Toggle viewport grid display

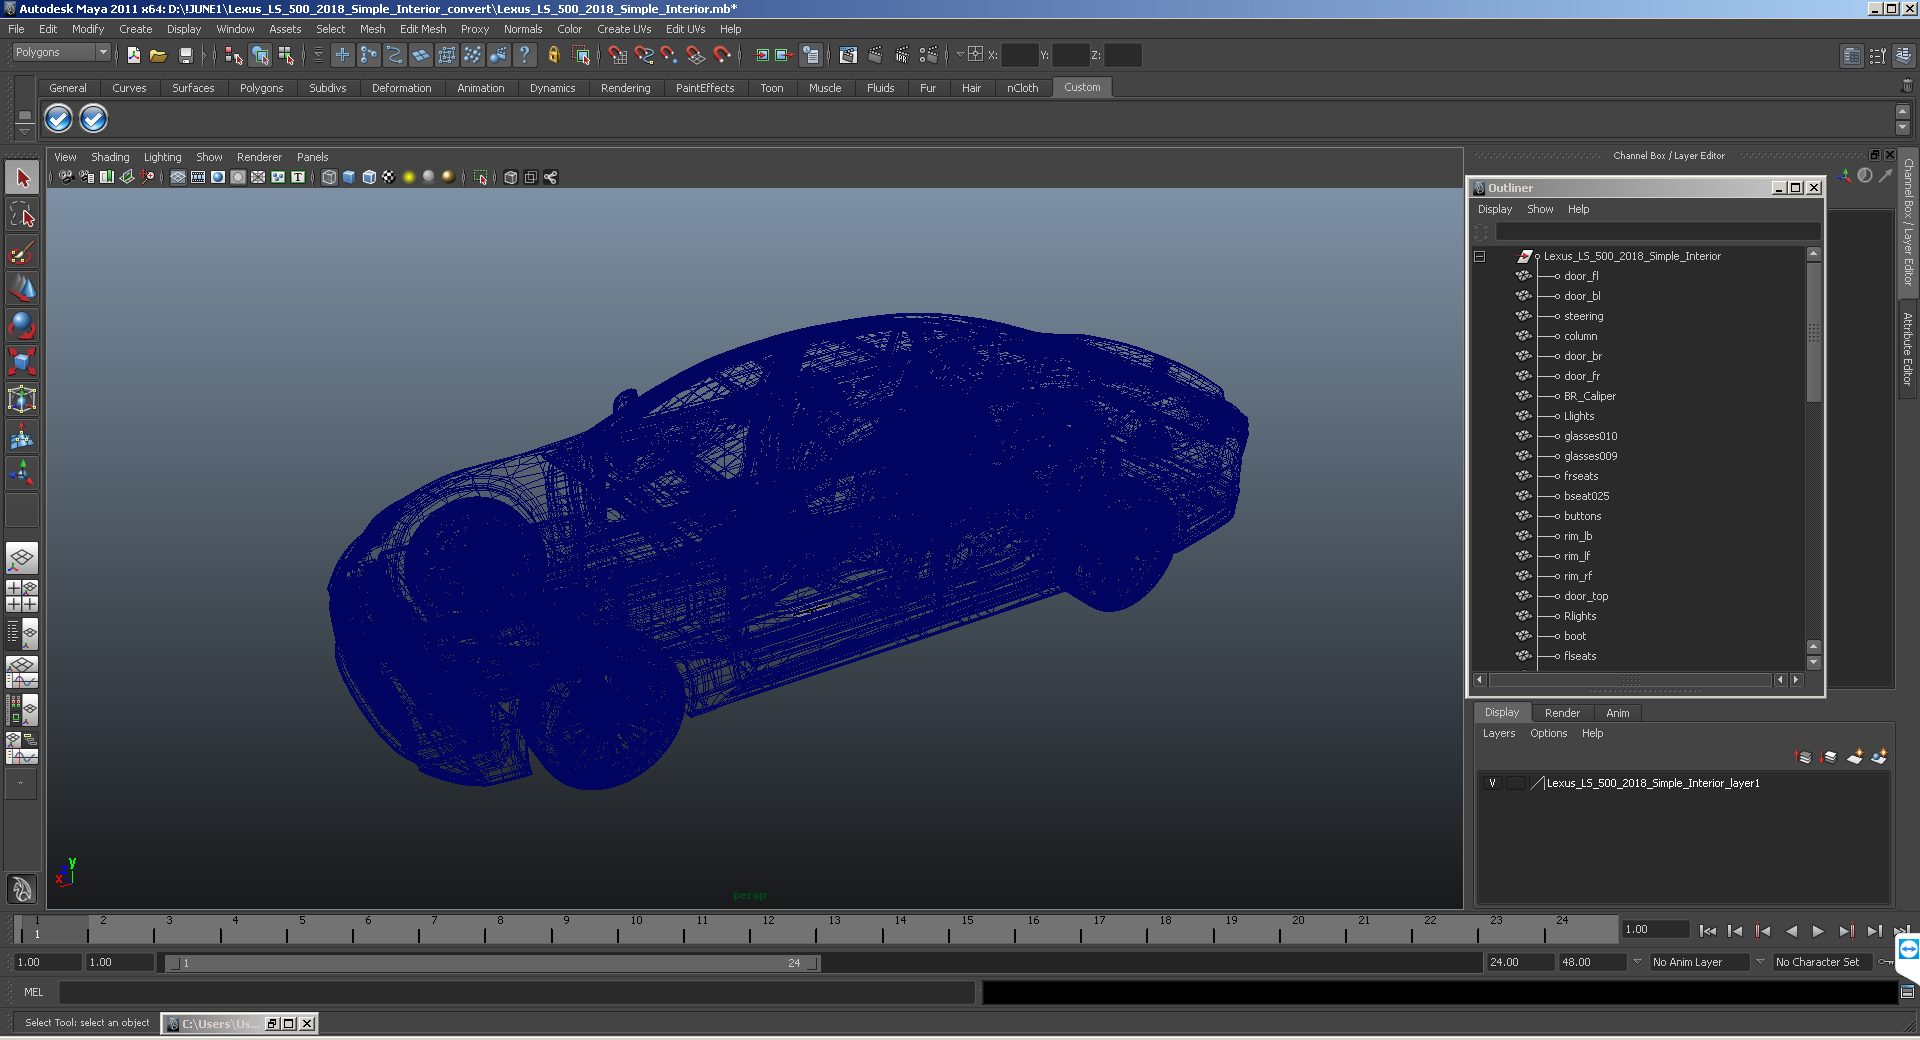(x=177, y=177)
